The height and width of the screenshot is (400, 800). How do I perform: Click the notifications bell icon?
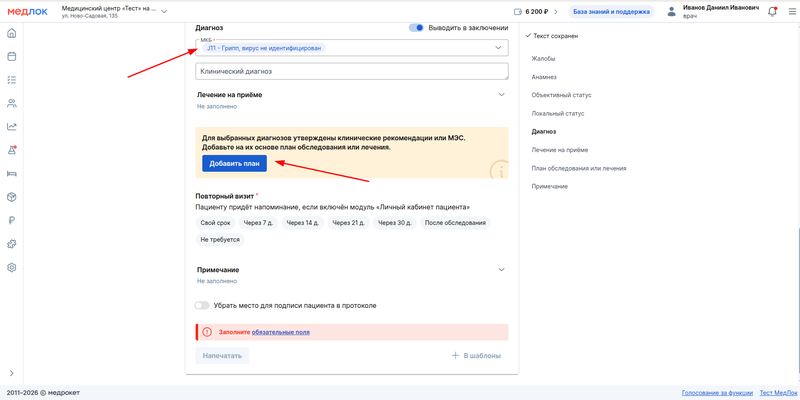(x=772, y=12)
